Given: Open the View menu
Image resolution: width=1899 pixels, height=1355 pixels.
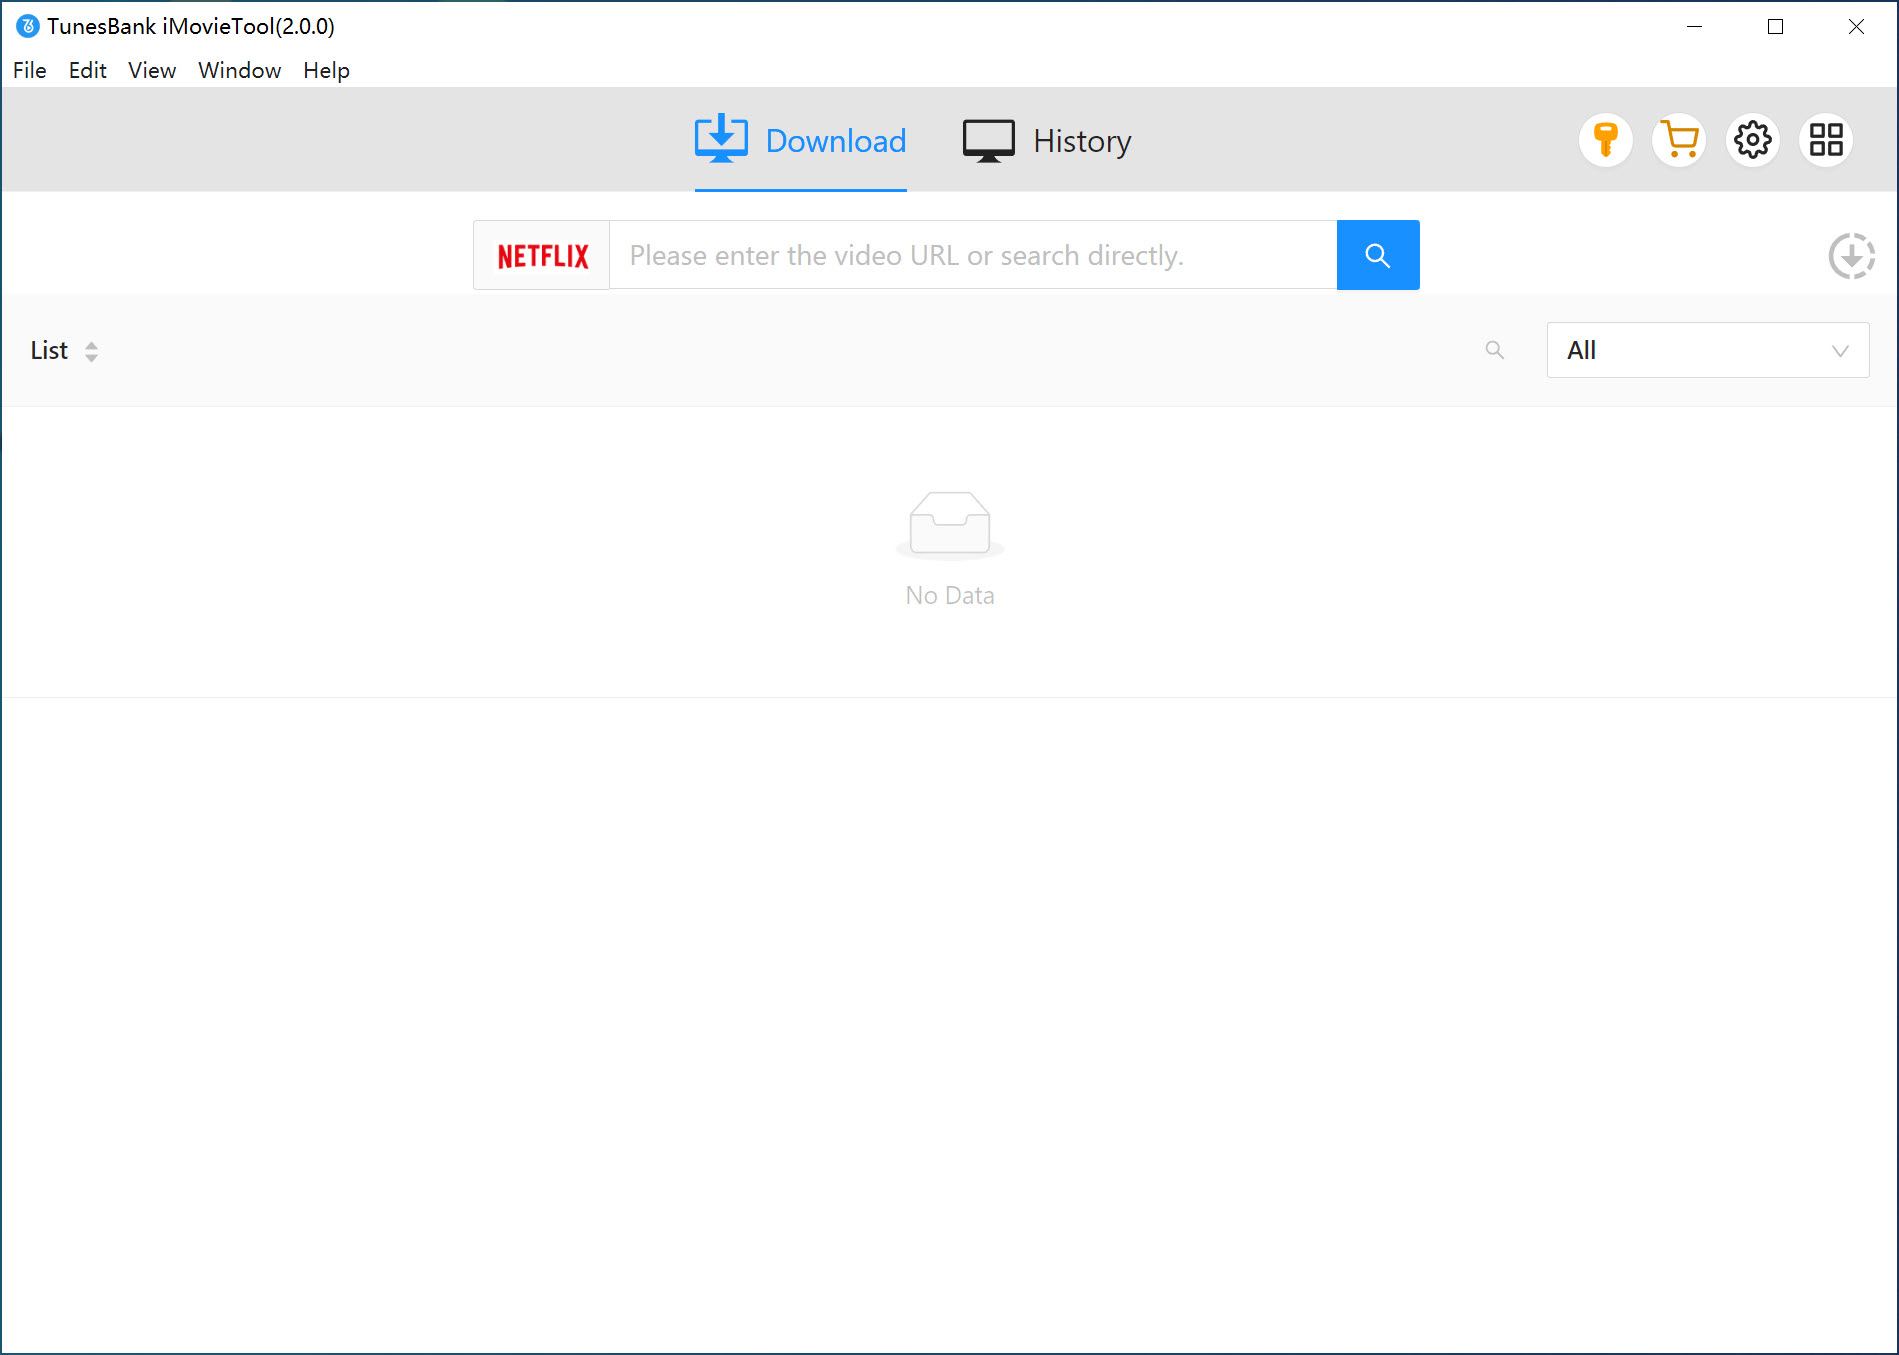Looking at the screenshot, I should coord(152,70).
